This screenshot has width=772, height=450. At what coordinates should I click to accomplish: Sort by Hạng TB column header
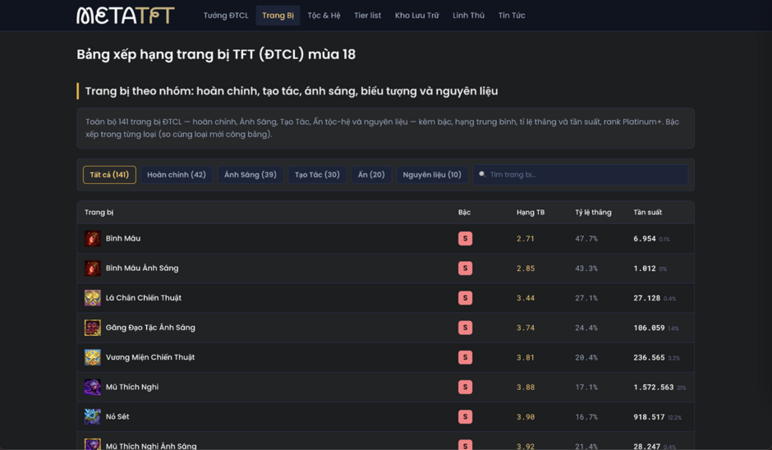click(x=530, y=212)
